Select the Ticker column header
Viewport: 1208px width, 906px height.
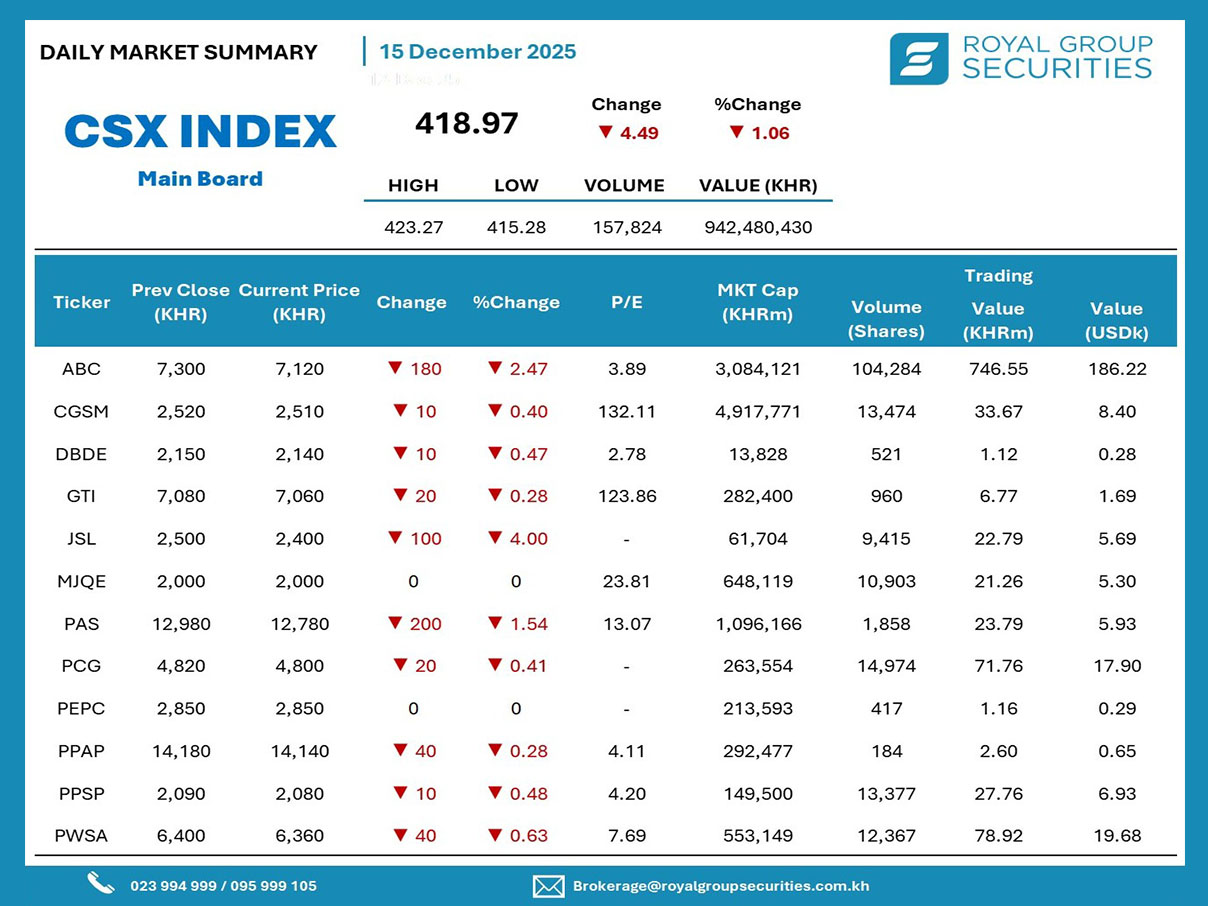pyautogui.click(x=81, y=302)
